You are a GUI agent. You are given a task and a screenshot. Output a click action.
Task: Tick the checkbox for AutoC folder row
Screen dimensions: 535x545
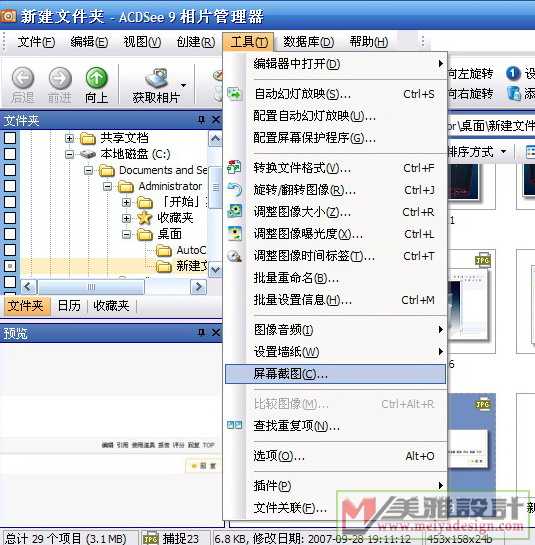10,250
